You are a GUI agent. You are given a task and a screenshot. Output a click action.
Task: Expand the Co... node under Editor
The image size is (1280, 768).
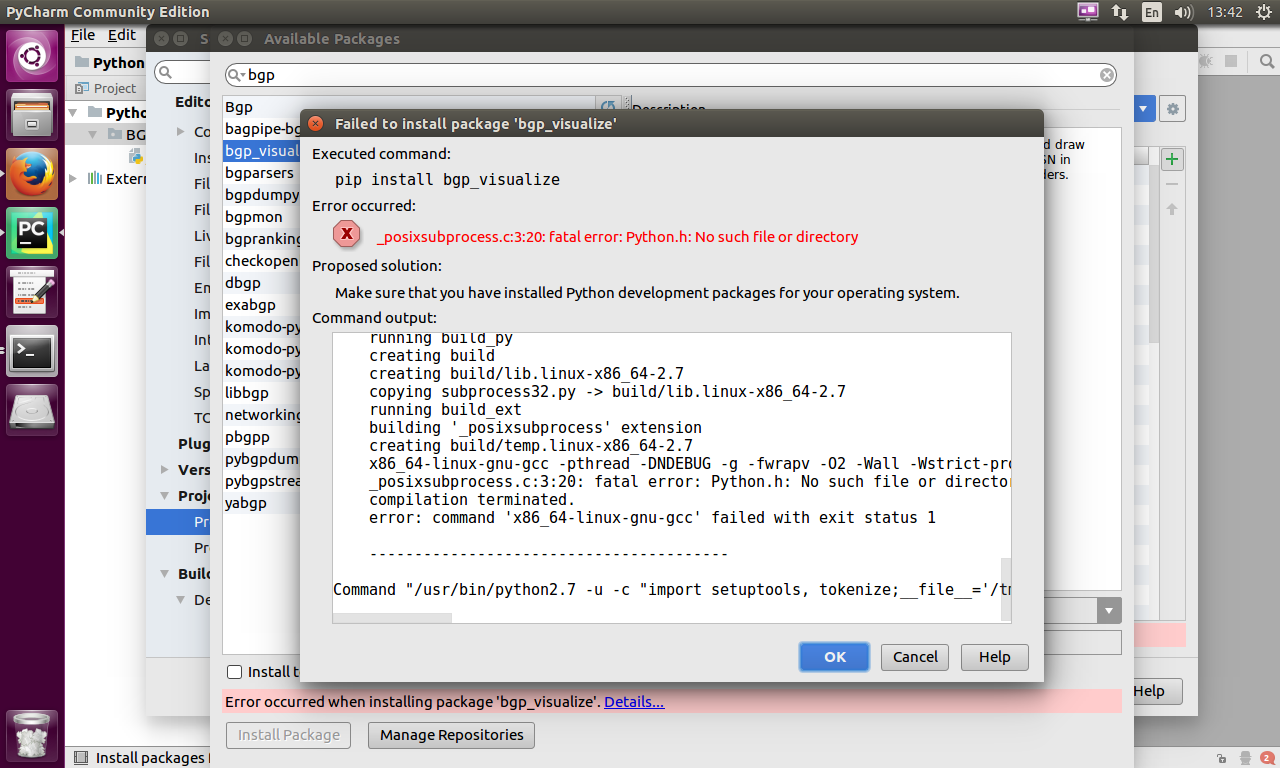[182, 131]
